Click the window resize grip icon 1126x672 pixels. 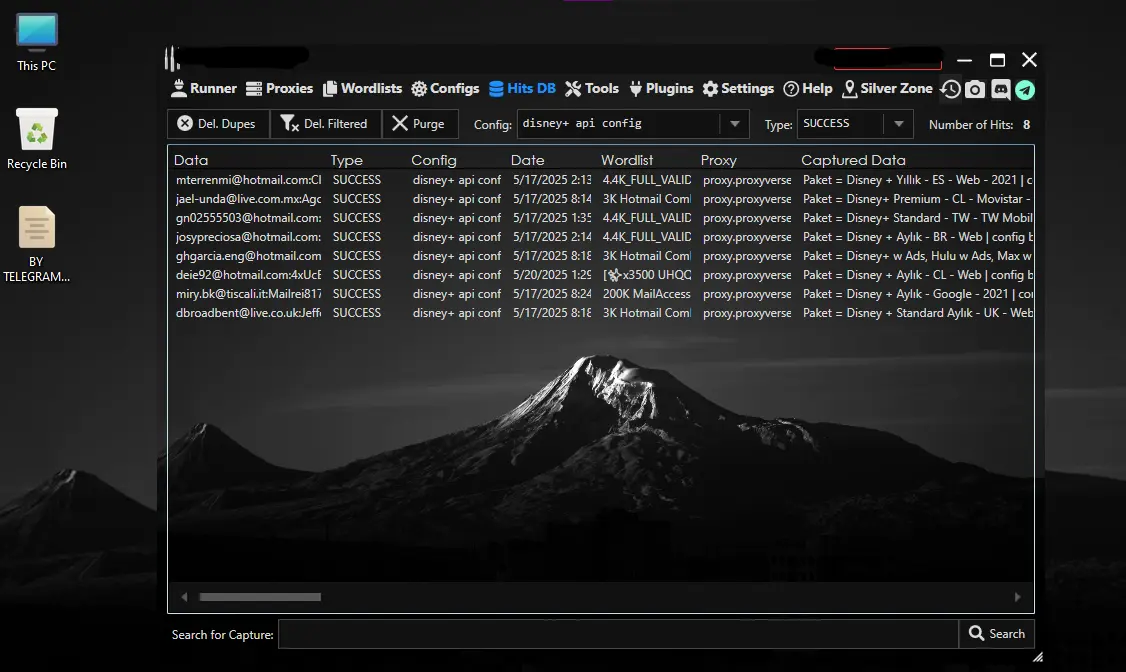coord(1038,656)
